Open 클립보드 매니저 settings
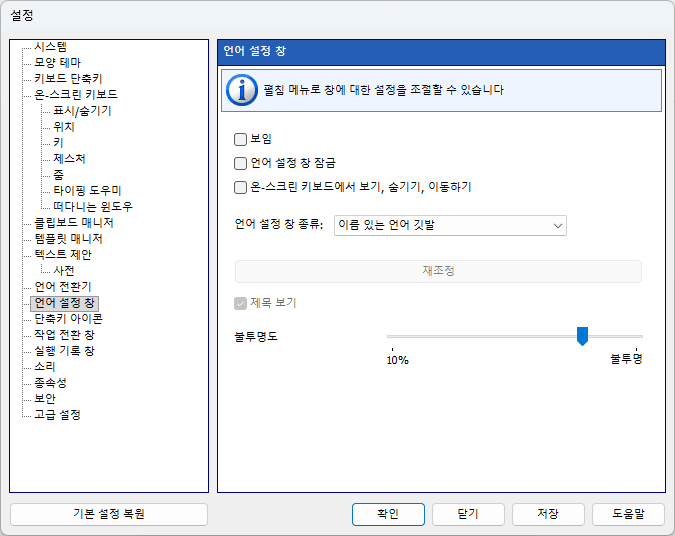This screenshot has height=536, width=675. coord(74,223)
